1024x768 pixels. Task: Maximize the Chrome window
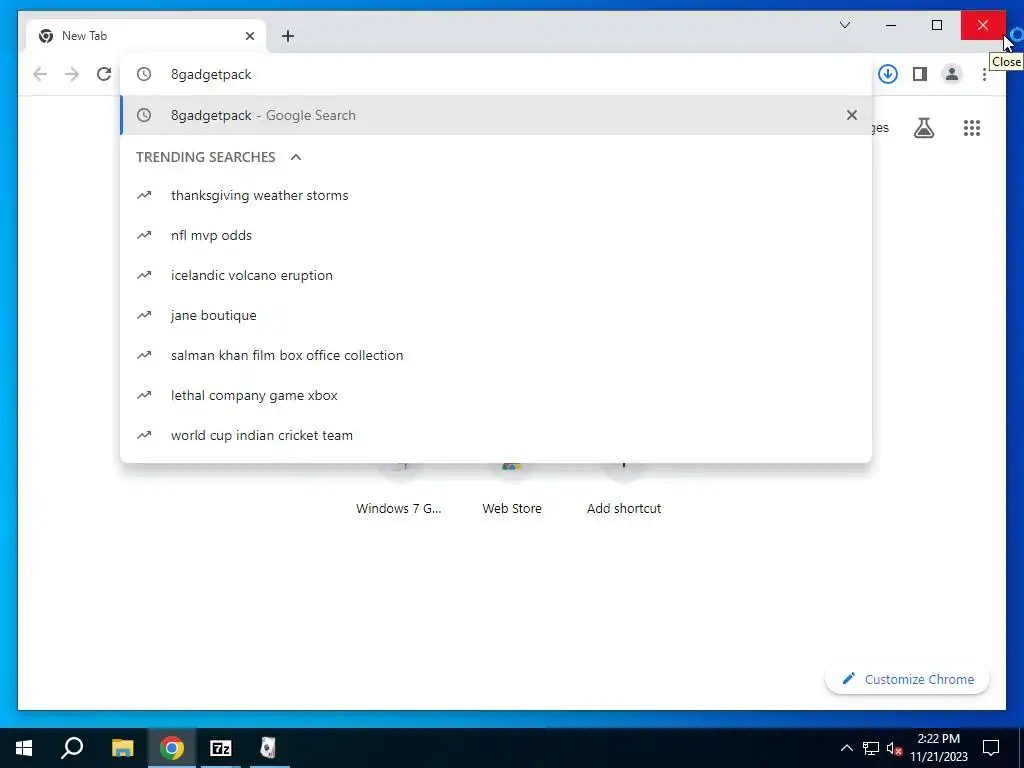(x=936, y=25)
